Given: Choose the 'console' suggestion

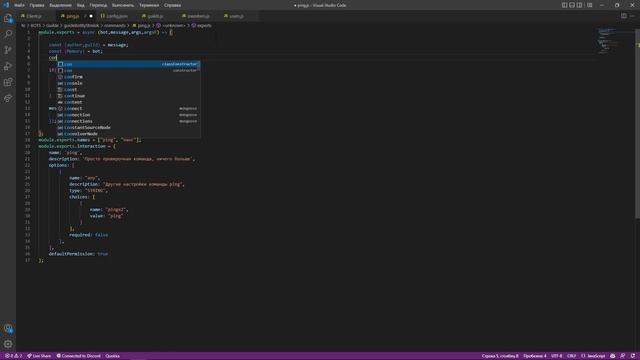Looking at the screenshot, I should pos(129,83).
